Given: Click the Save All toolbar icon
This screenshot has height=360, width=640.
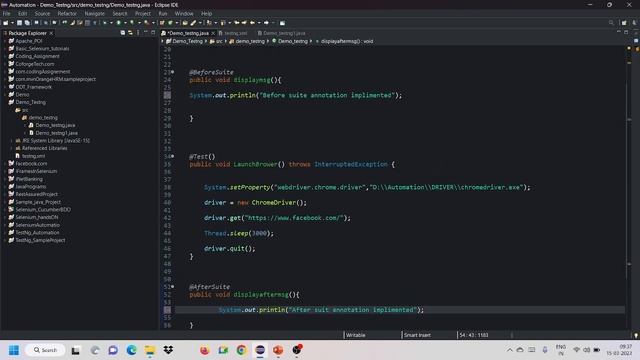Looking at the screenshot, I should [27, 23].
